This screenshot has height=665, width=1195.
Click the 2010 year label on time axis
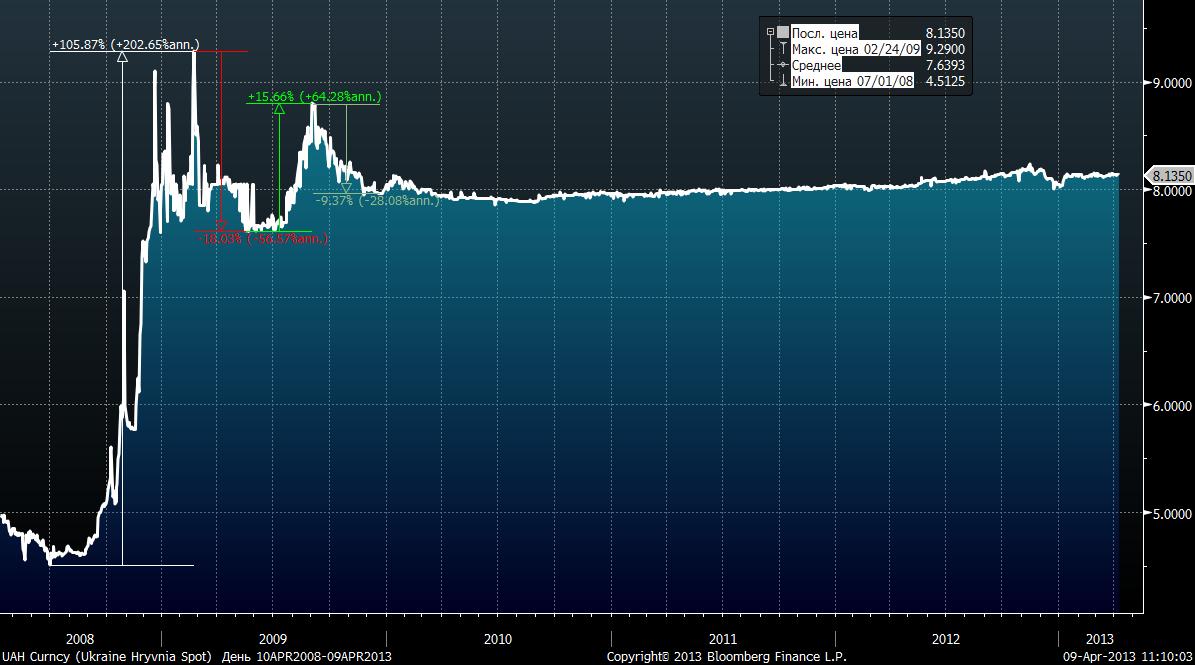pos(498,639)
